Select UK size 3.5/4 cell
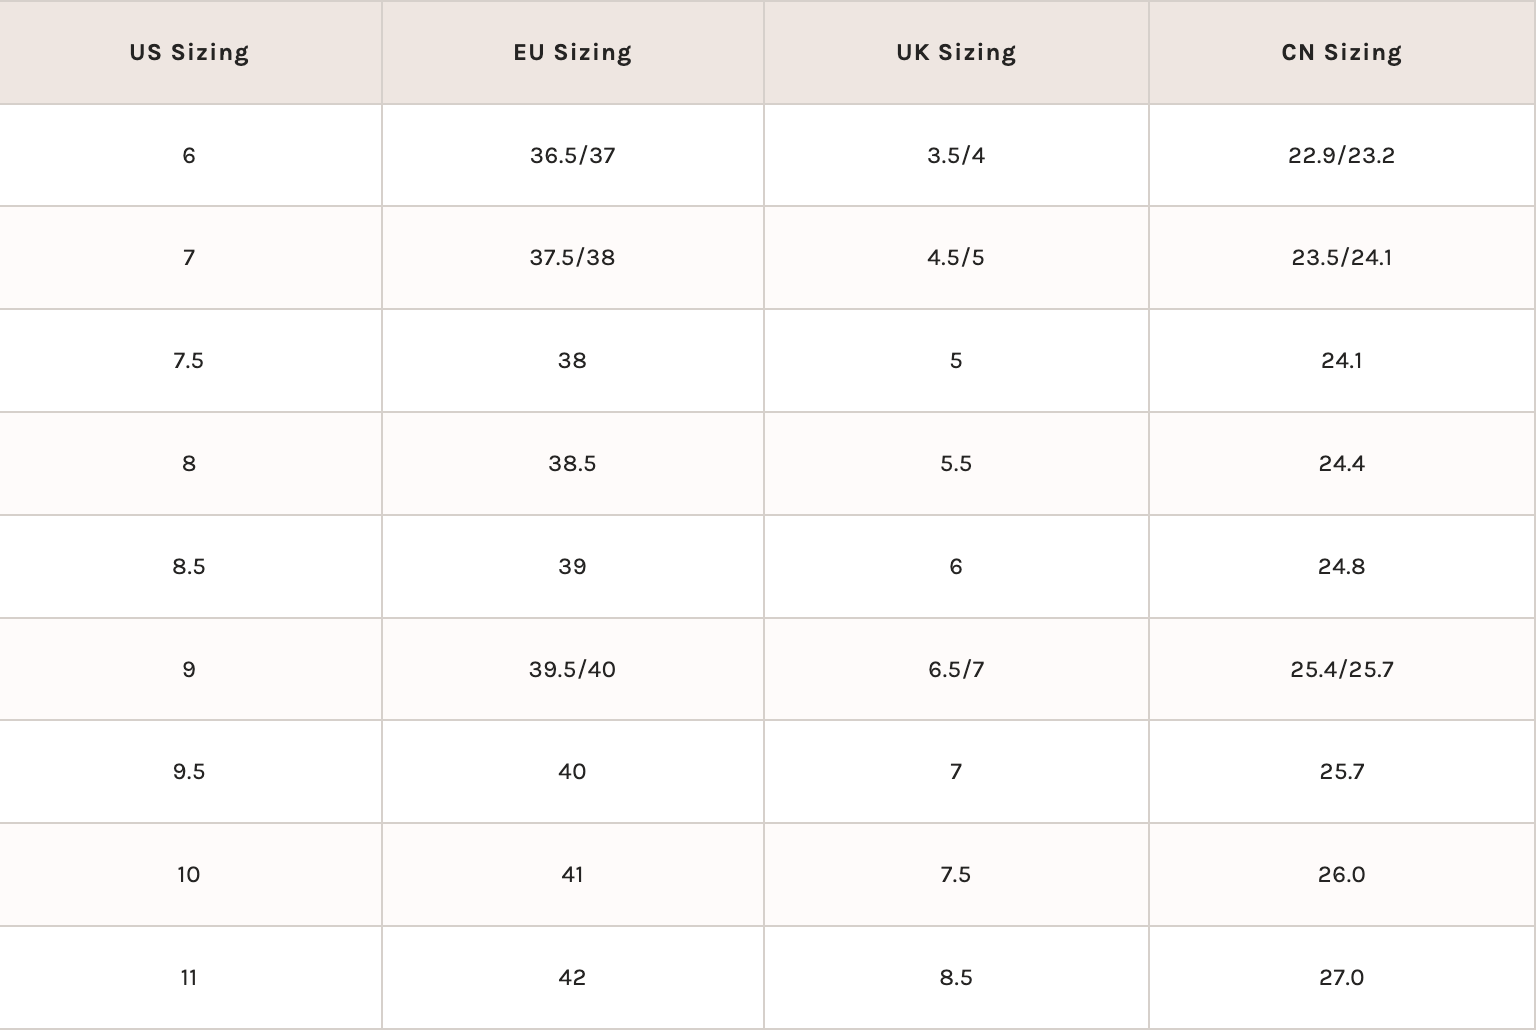This screenshot has width=1540, height=1030. point(956,155)
